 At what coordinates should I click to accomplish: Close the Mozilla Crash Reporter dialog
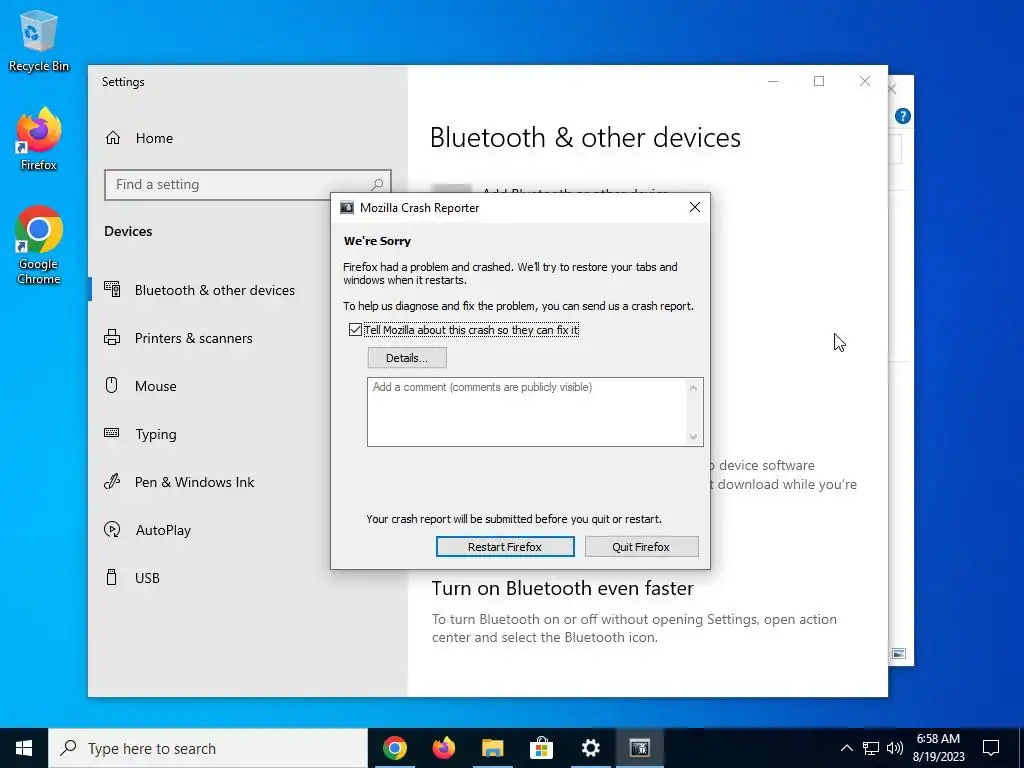tap(695, 207)
